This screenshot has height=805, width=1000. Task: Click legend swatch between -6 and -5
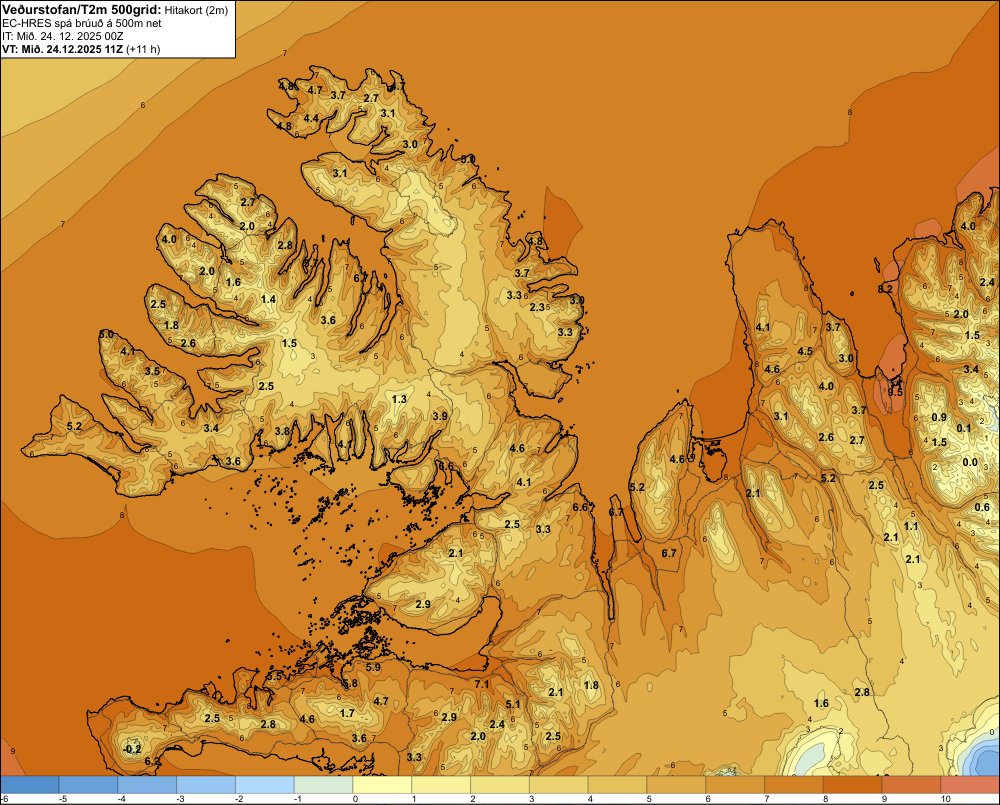29,785
